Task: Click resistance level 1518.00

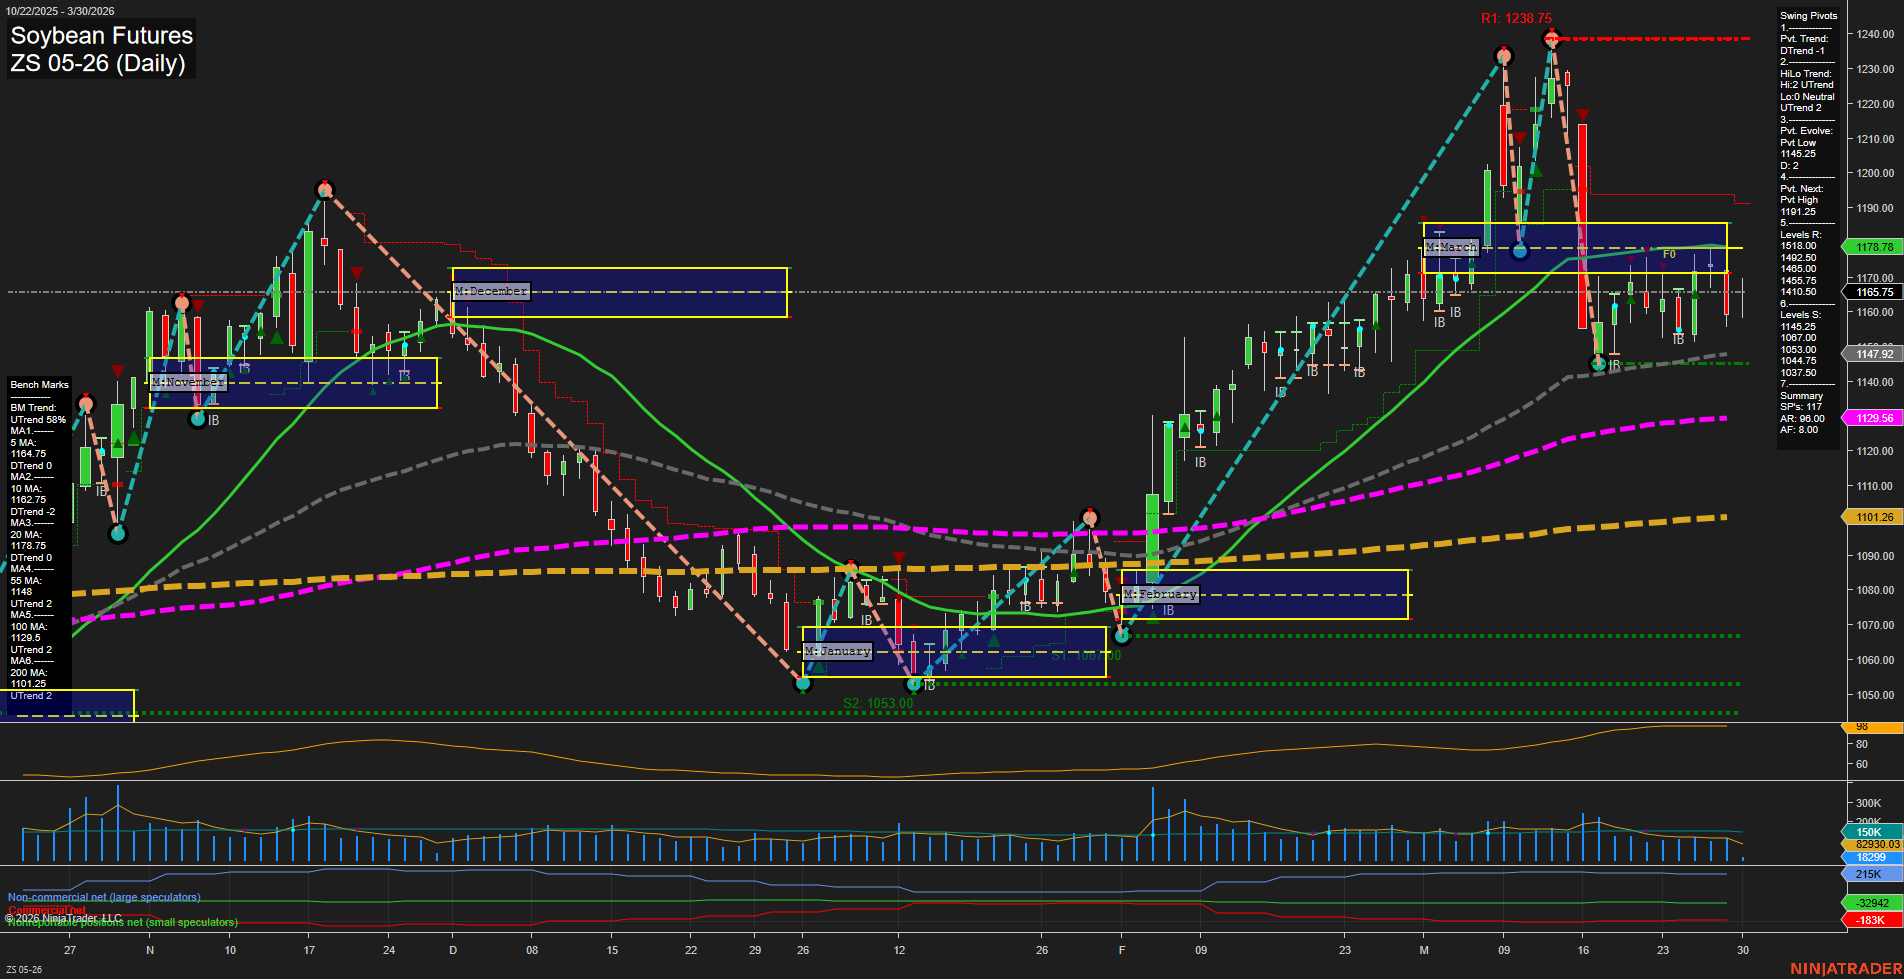Action: click(1798, 246)
